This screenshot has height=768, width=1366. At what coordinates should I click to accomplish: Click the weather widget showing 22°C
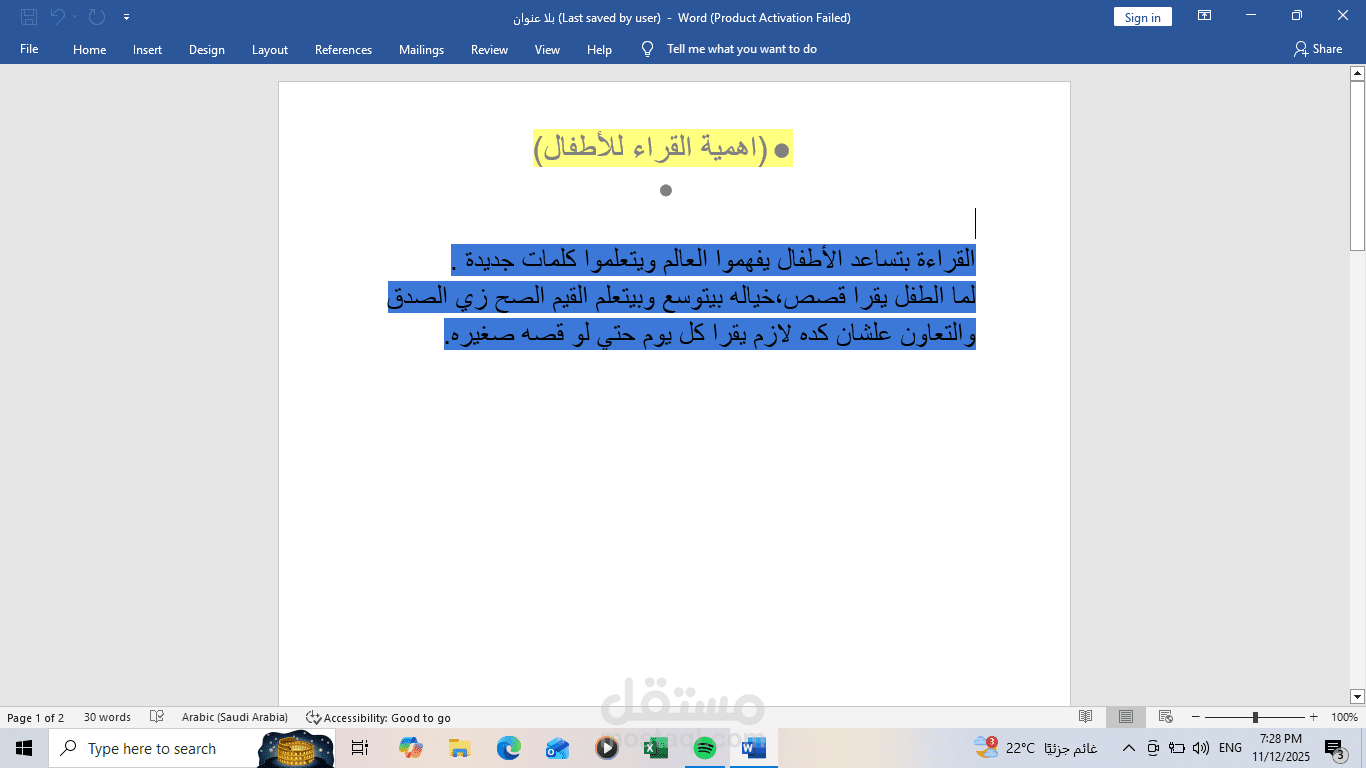(1036, 748)
